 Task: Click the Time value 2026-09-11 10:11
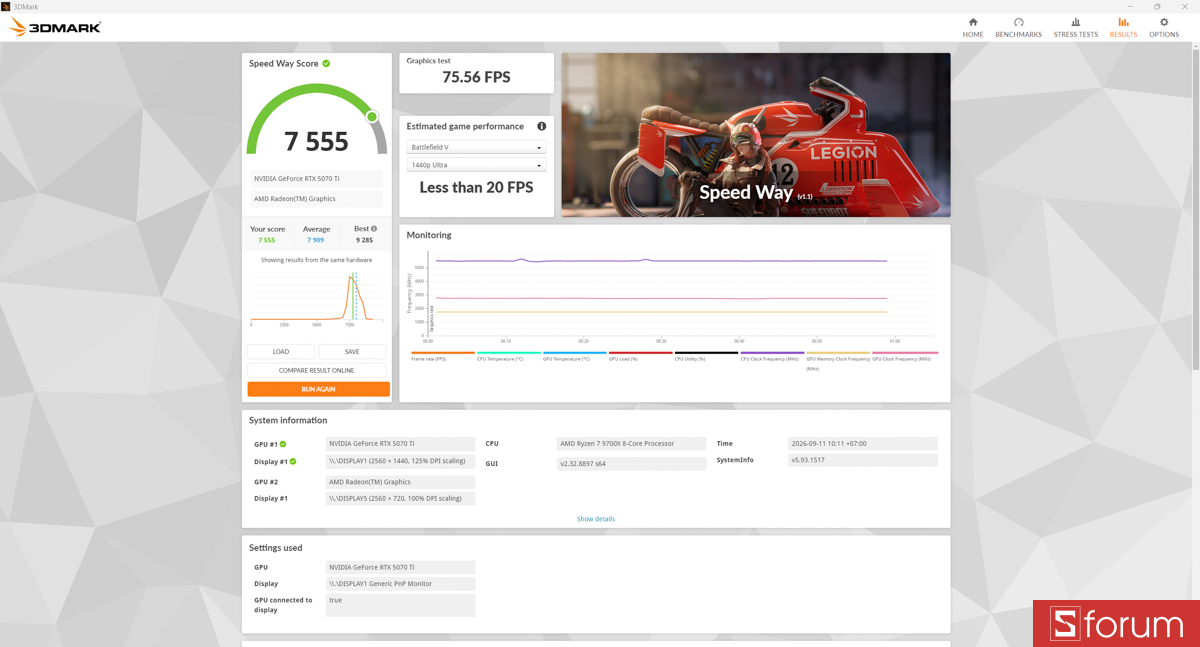click(x=863, y=444)
